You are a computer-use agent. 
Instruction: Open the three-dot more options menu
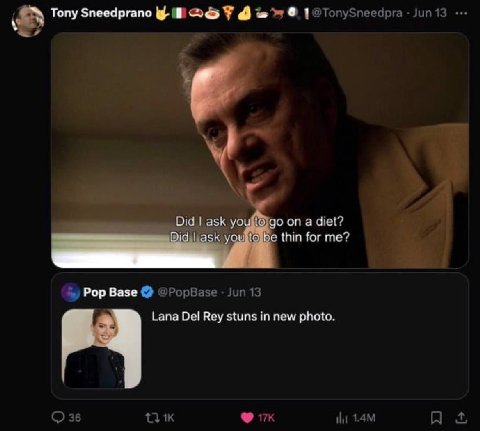point(461,13)
